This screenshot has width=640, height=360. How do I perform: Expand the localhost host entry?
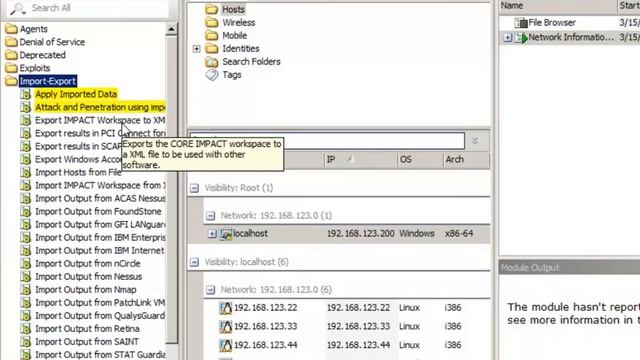212,234
